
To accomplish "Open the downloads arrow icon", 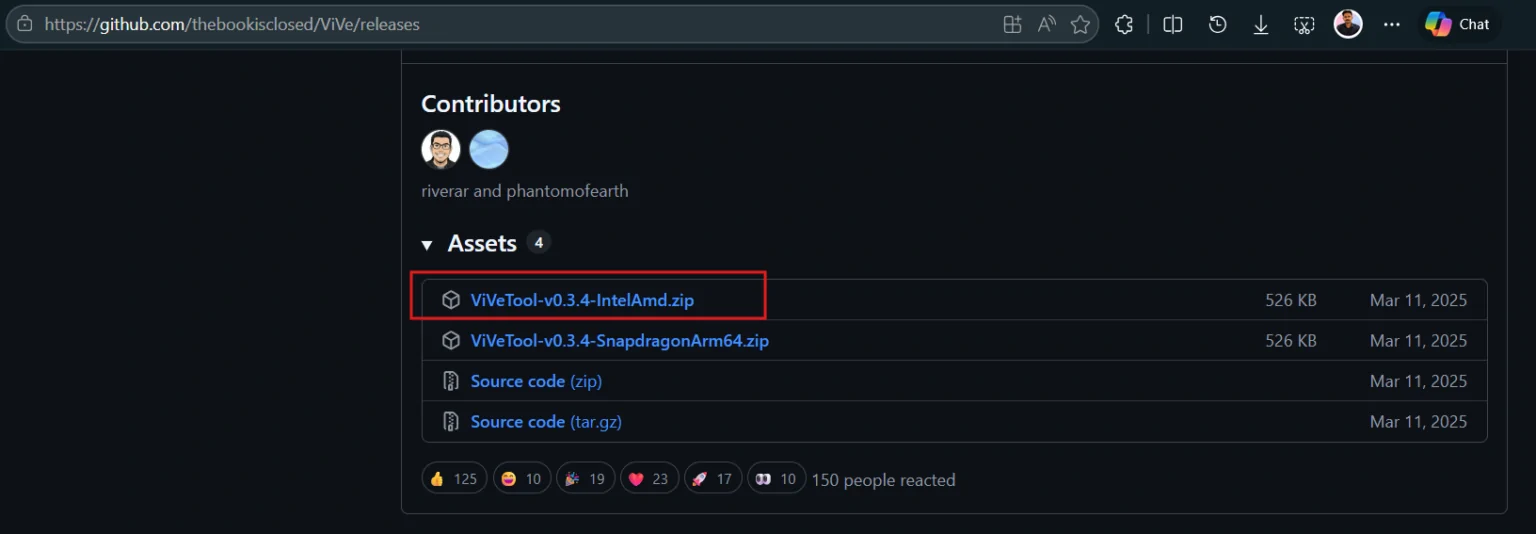I will (1261, 25).
